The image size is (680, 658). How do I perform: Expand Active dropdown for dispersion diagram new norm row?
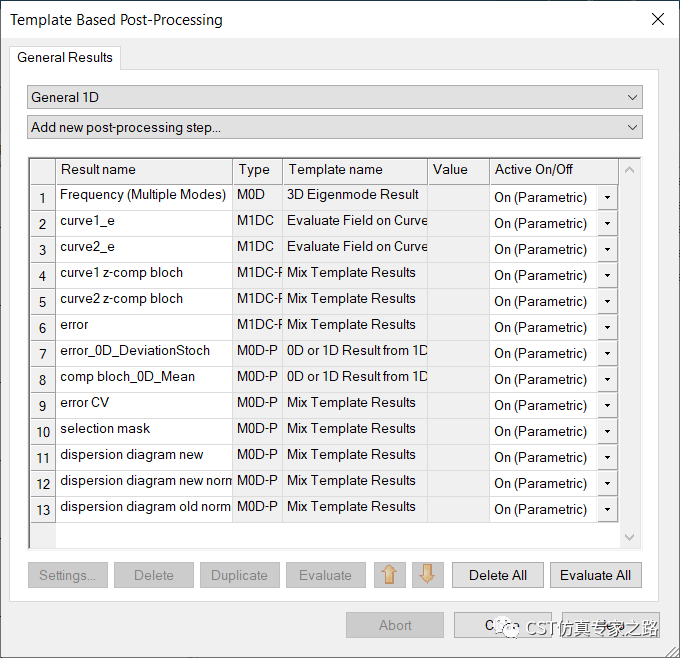click(607, 484)
